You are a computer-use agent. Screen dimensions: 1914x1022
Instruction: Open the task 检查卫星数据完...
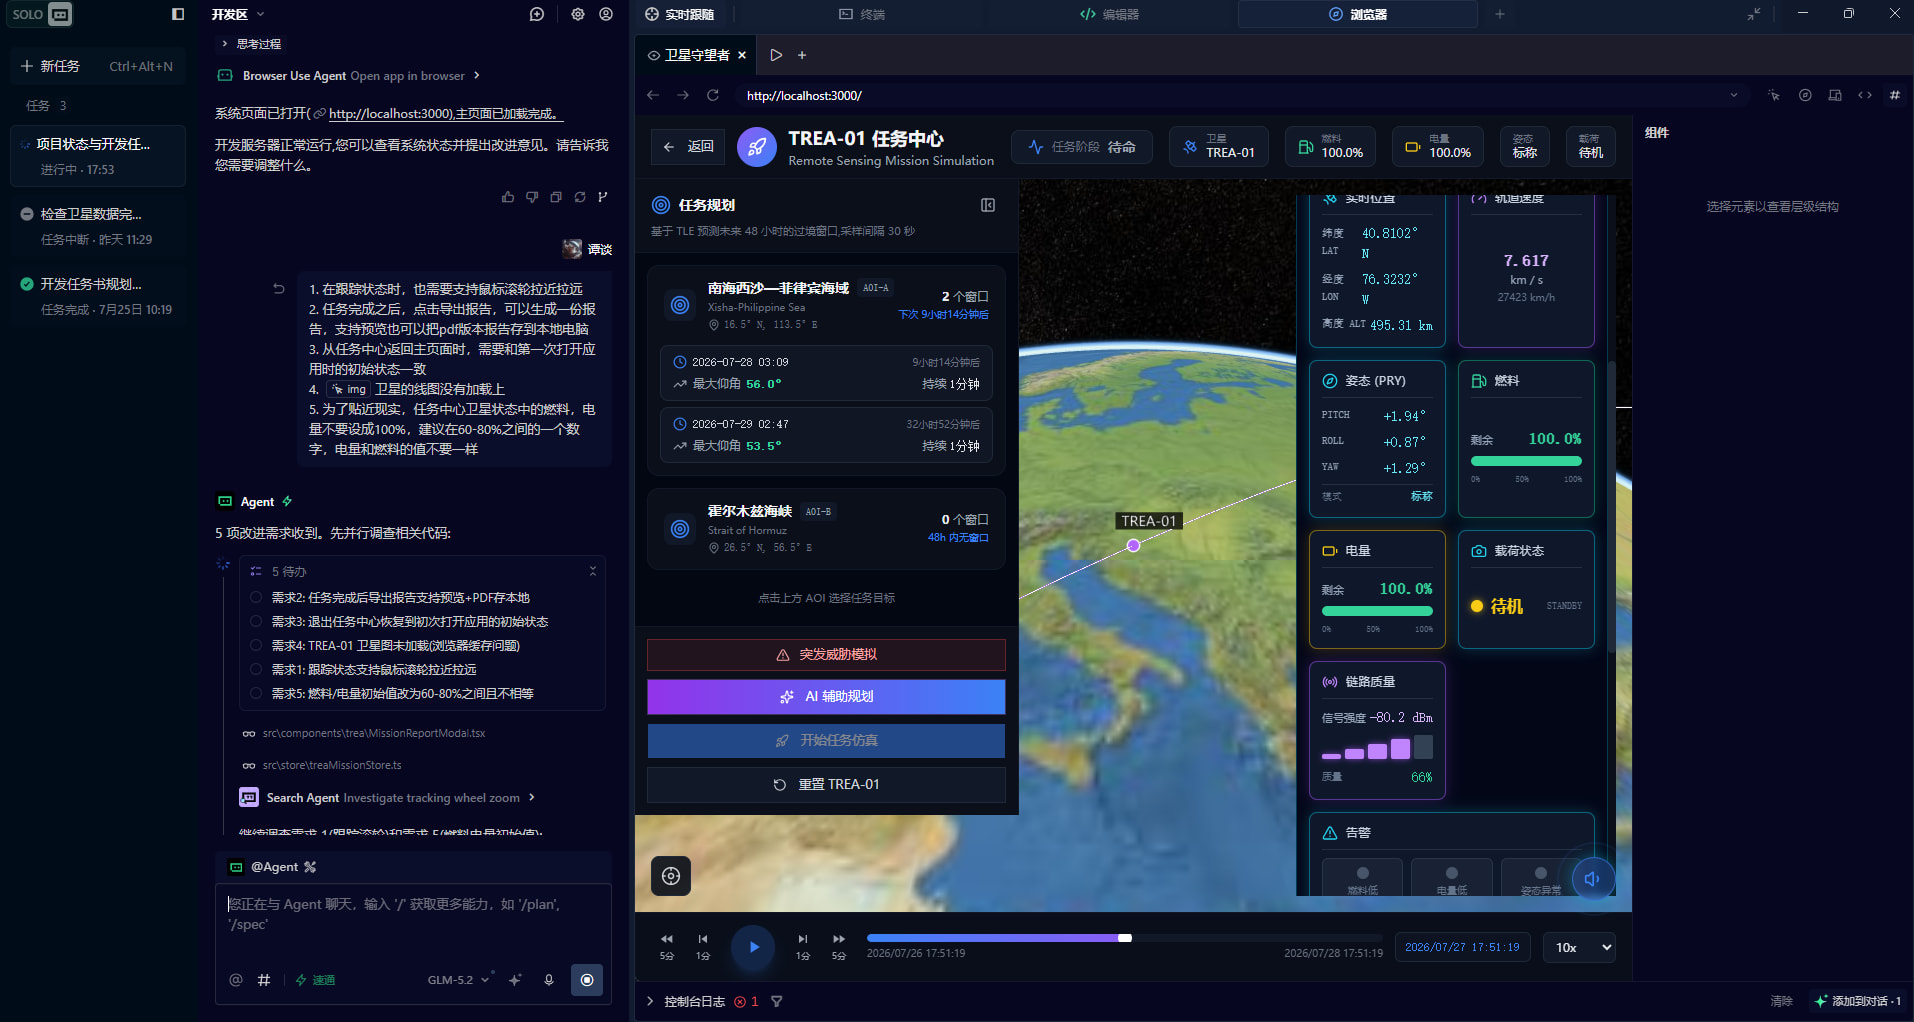click(x=98, y=225)
